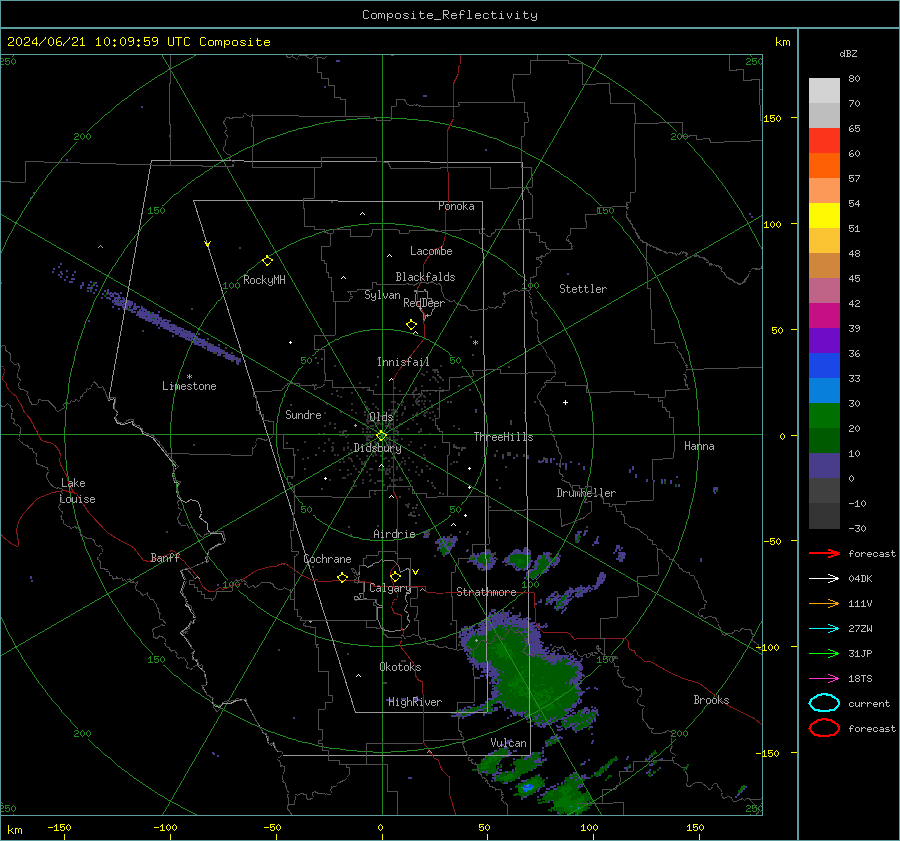
Task: Click the Sundre city label
Action: 303,414
